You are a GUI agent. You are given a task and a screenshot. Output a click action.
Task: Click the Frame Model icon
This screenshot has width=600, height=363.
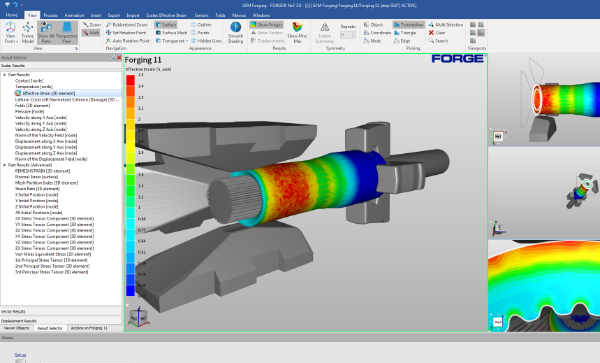(28, 32)
